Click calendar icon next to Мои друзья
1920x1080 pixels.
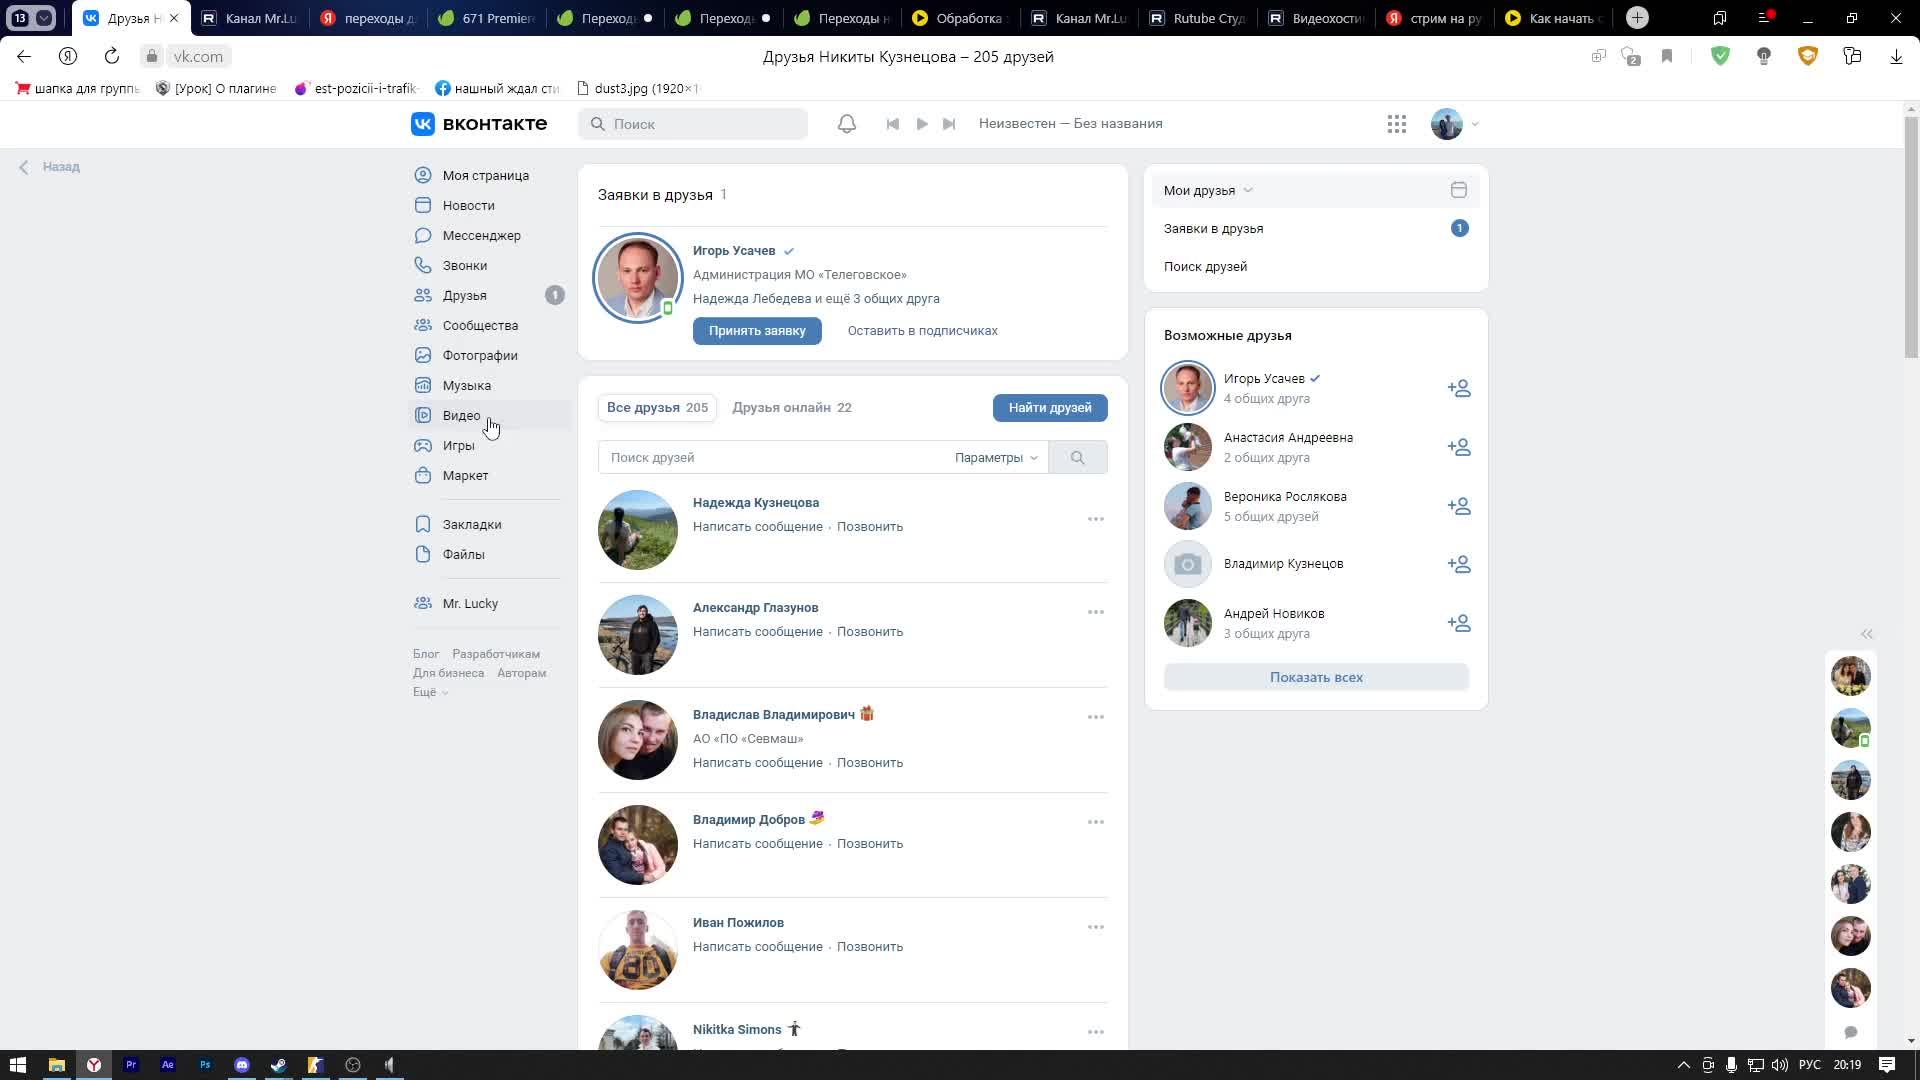1458,190
